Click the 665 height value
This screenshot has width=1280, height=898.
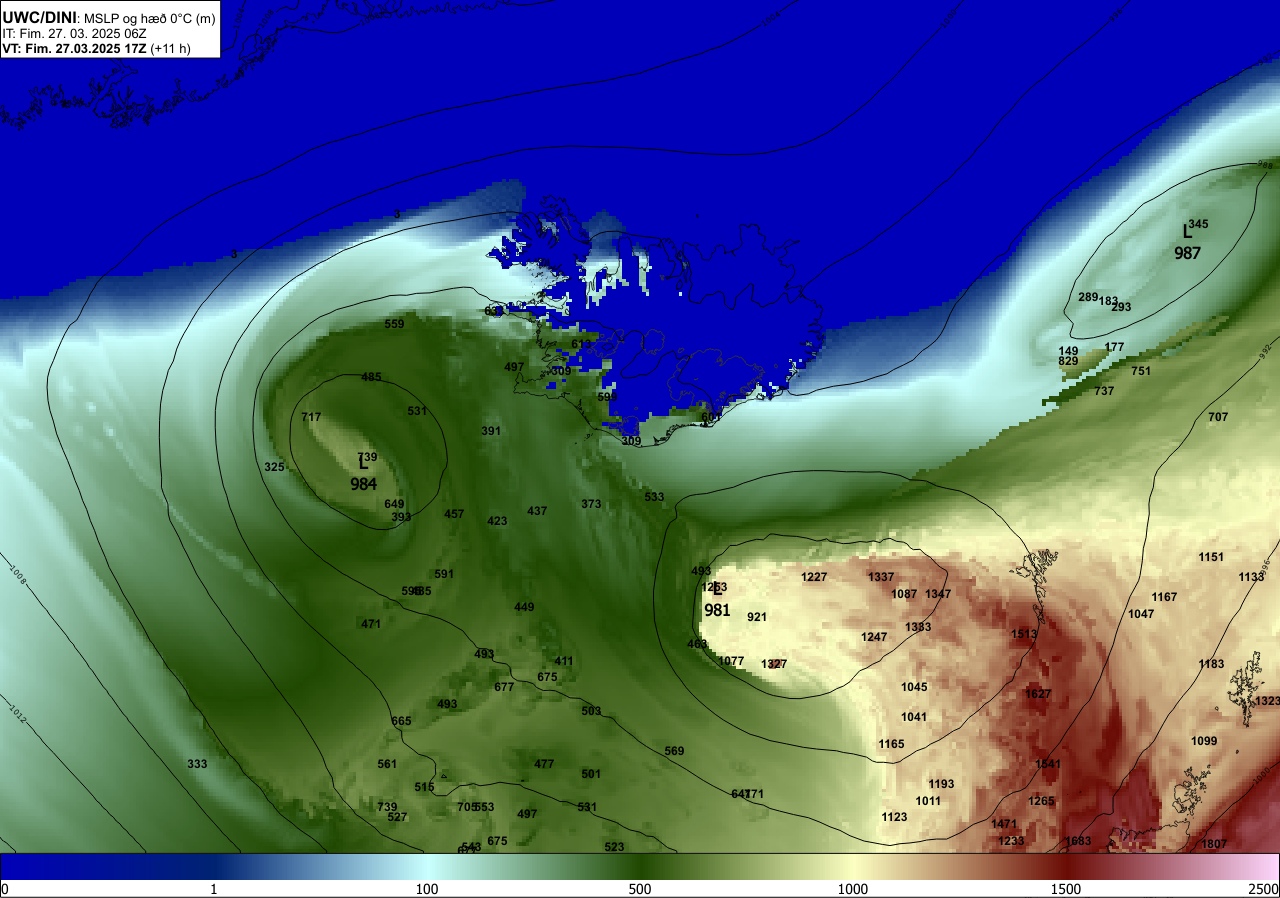click(x=401, y=721)
